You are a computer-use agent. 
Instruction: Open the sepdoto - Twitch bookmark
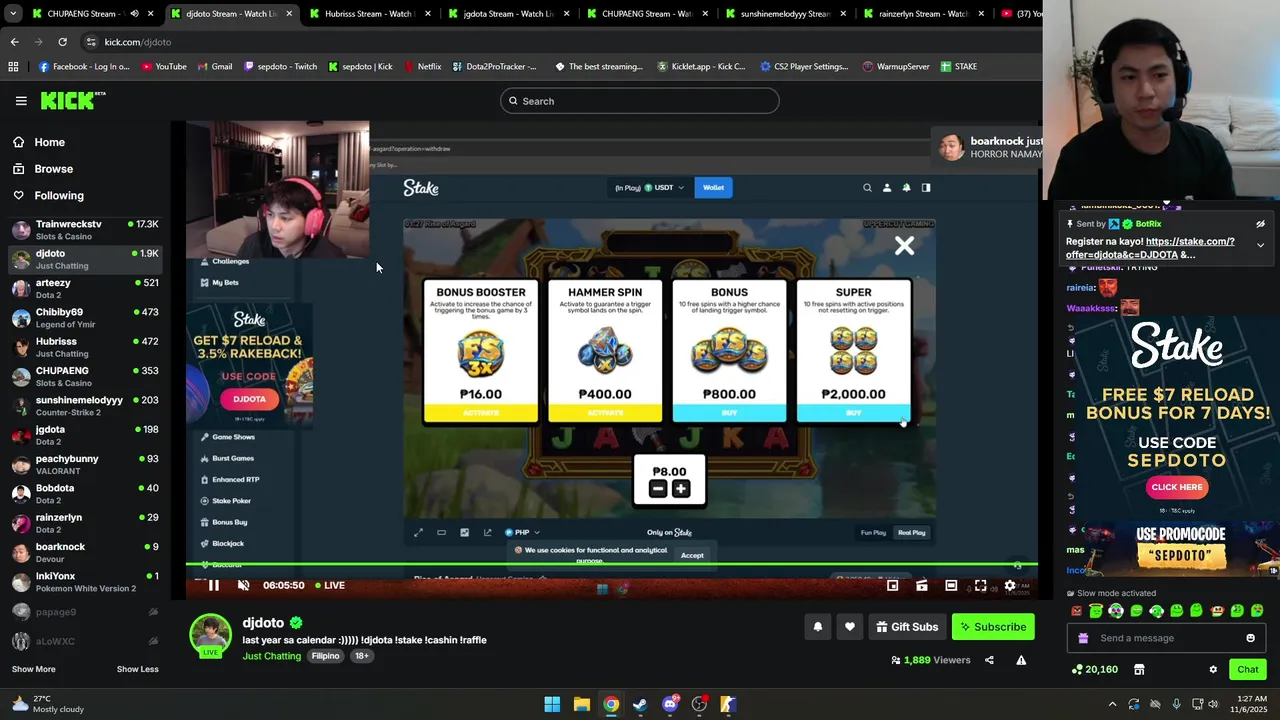pyautogui.click(x=280, y=67)
